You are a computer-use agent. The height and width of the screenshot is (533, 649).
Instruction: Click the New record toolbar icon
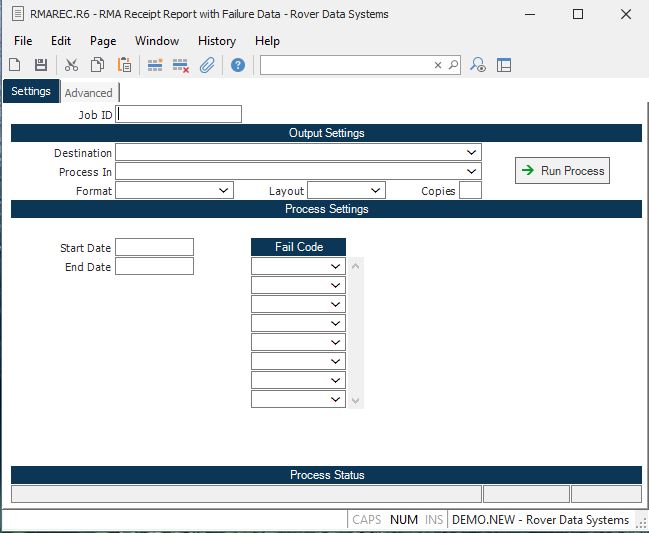pos(15,65)
